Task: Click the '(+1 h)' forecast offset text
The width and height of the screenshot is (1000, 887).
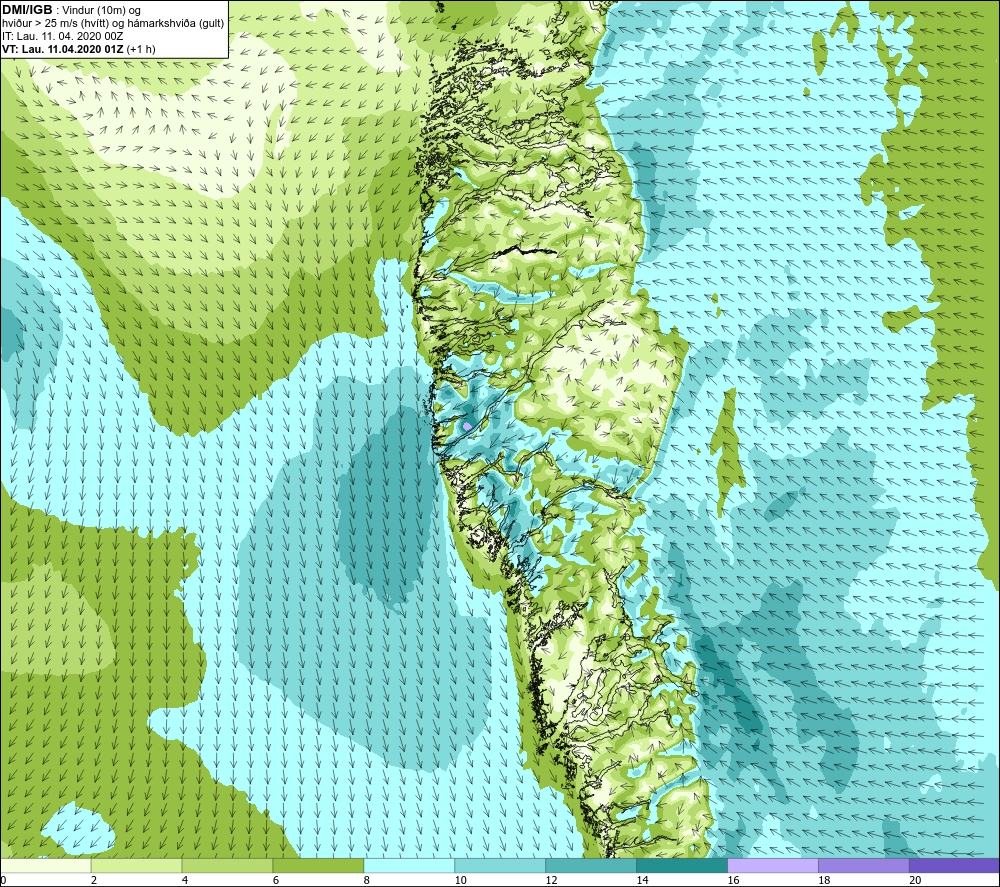Action: [x=141, y=49]
